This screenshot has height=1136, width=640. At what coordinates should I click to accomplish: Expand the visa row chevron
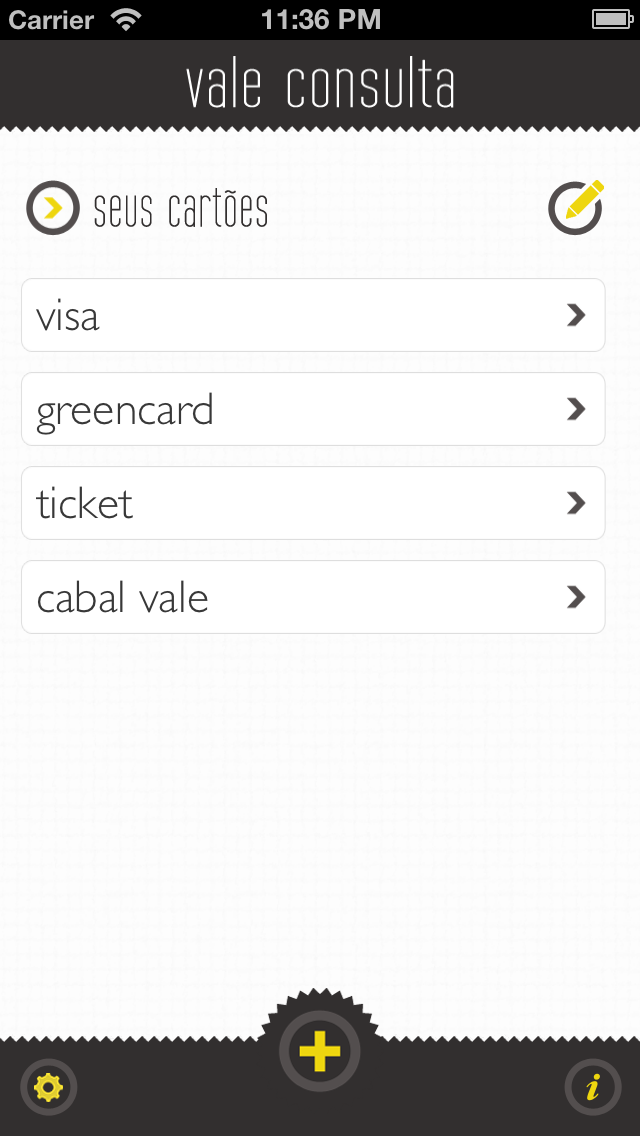click(576, 315)
